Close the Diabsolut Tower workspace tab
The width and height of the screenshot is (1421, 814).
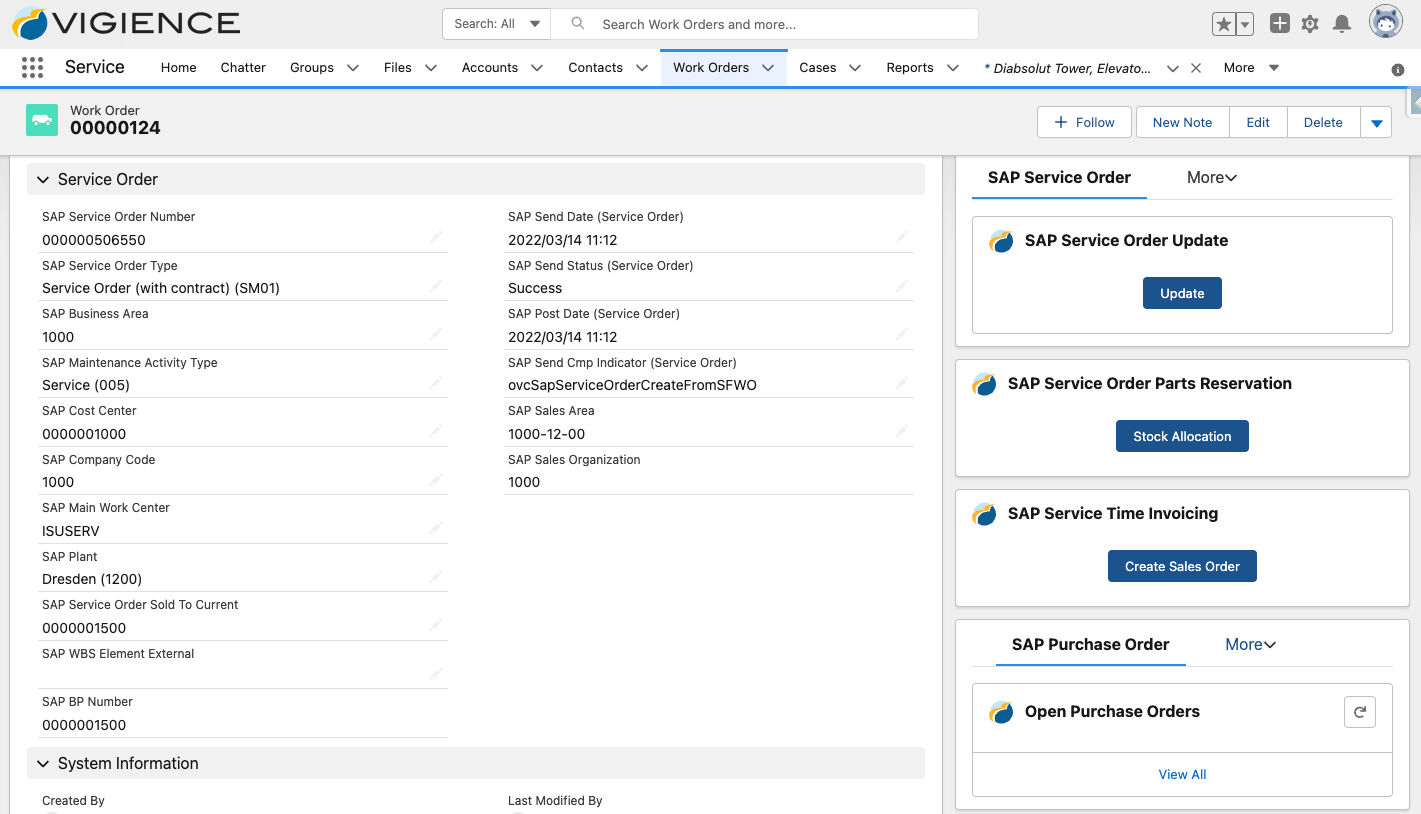point(1195,68)
